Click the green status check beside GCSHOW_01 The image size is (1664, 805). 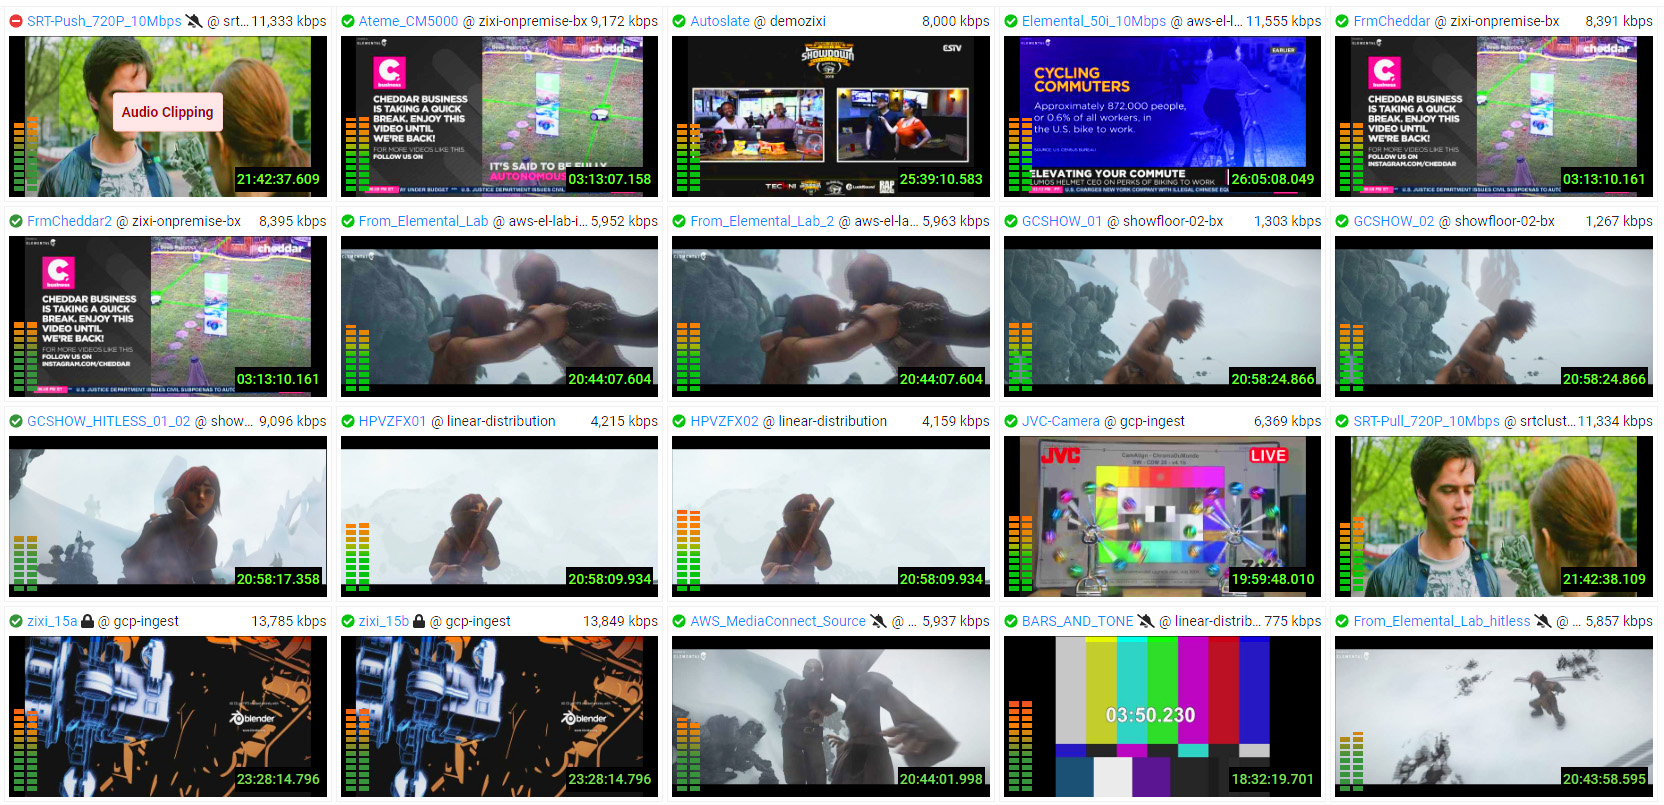1011,221
